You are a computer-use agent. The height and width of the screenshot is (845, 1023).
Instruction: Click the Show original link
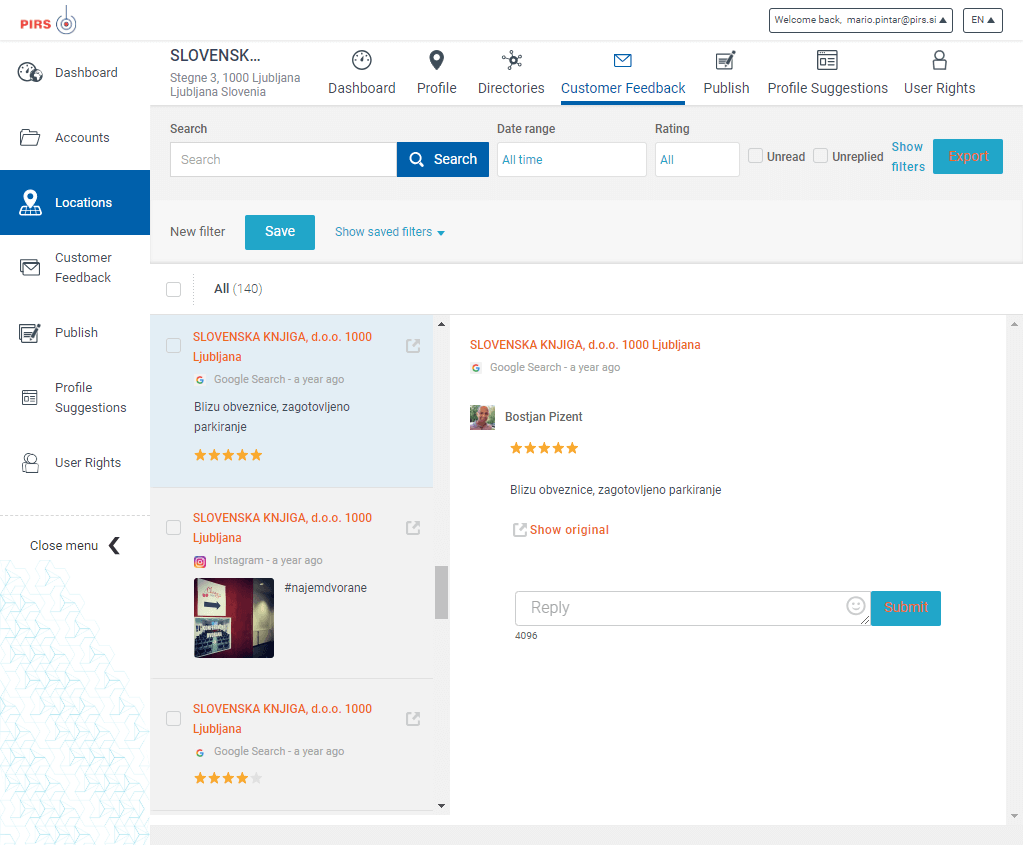tap(568, 530)
